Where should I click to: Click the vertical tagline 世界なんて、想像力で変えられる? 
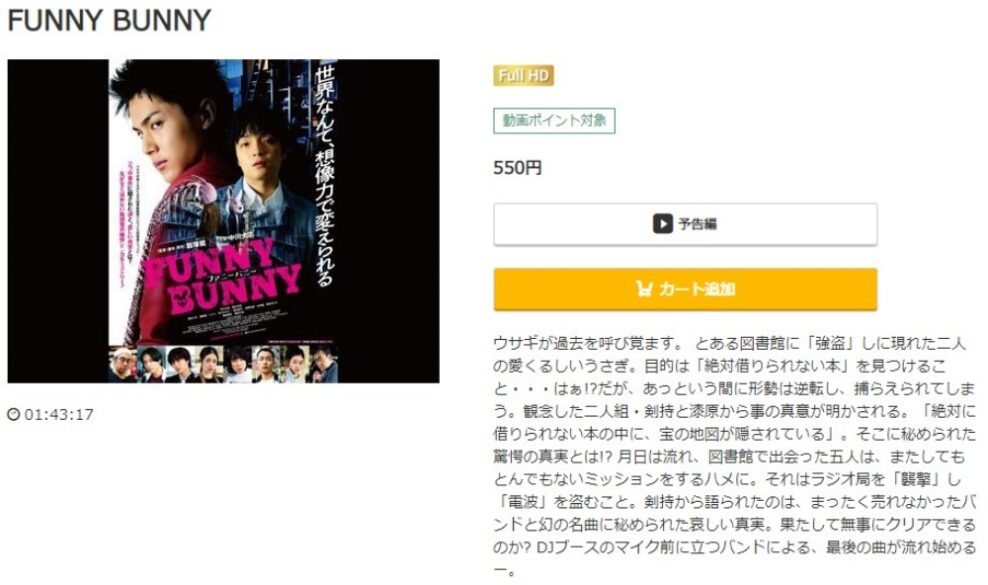(x=324, y=175)
